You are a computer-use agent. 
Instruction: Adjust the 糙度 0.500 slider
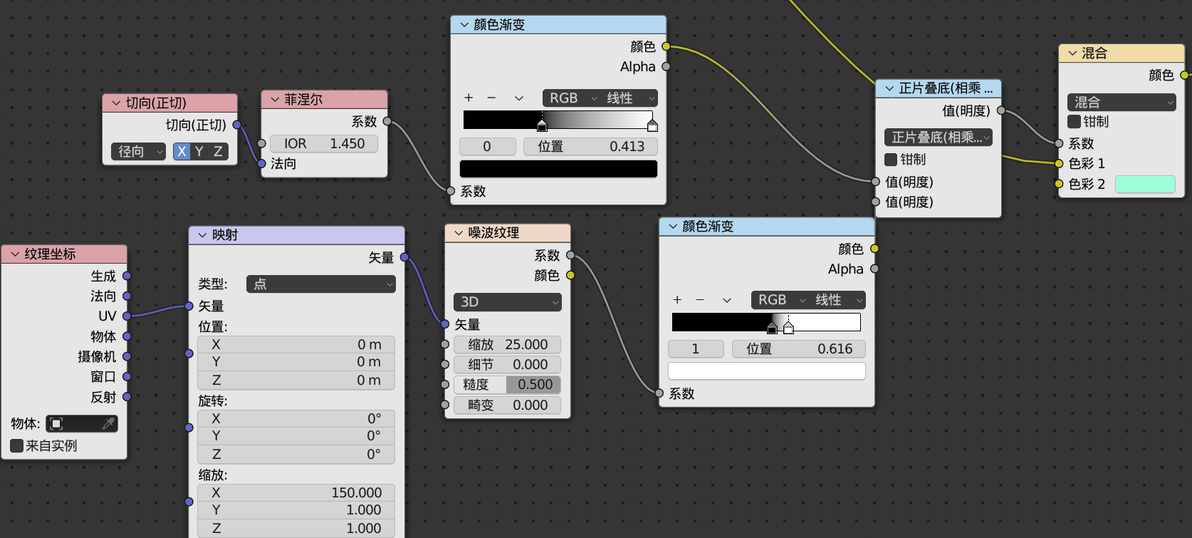coord(508,385)
